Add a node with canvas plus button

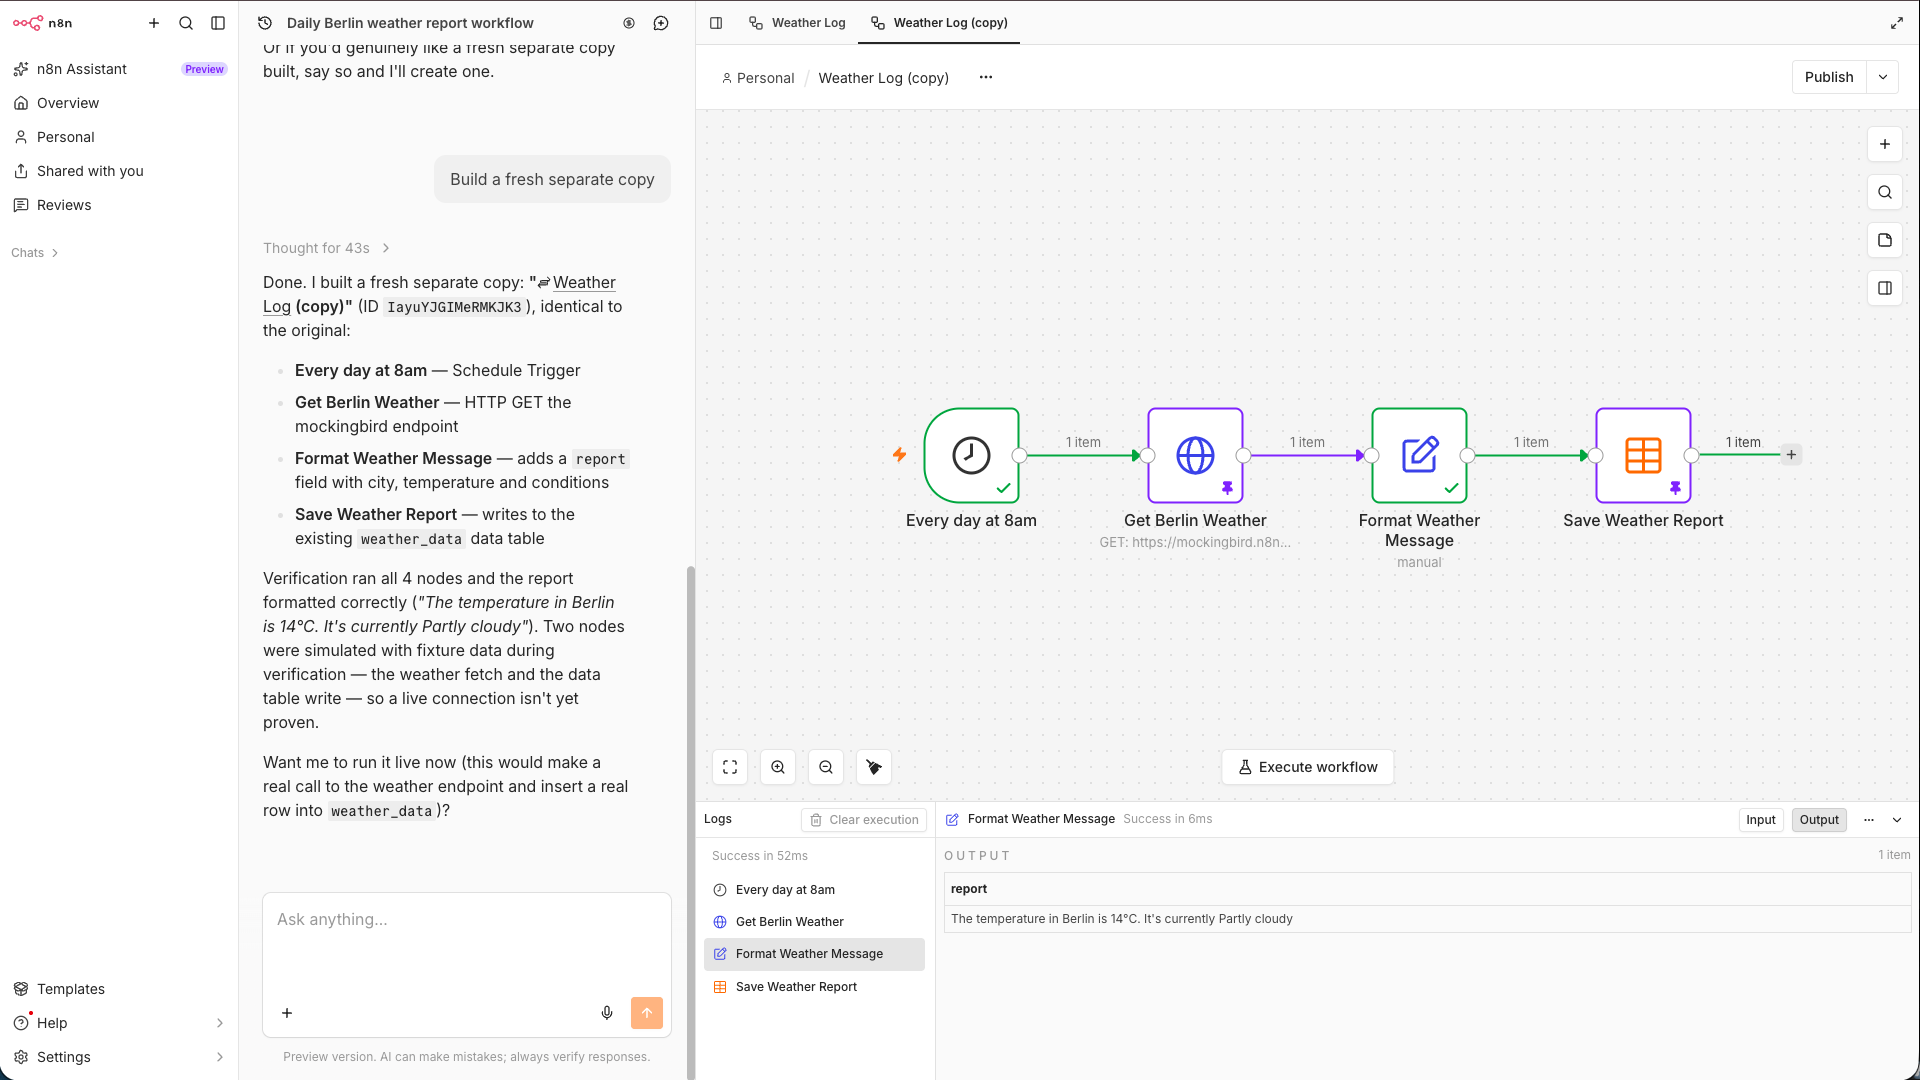[1885, 144]
